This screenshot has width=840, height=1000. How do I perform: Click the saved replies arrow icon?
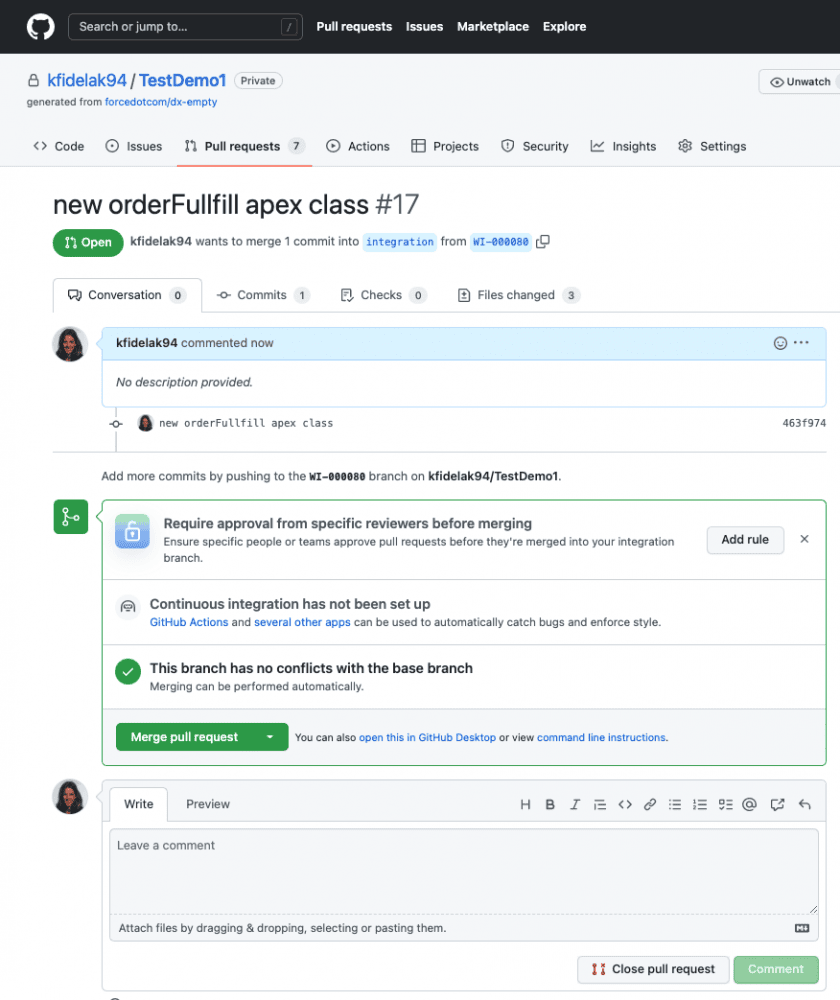click(x=804, y=805)
